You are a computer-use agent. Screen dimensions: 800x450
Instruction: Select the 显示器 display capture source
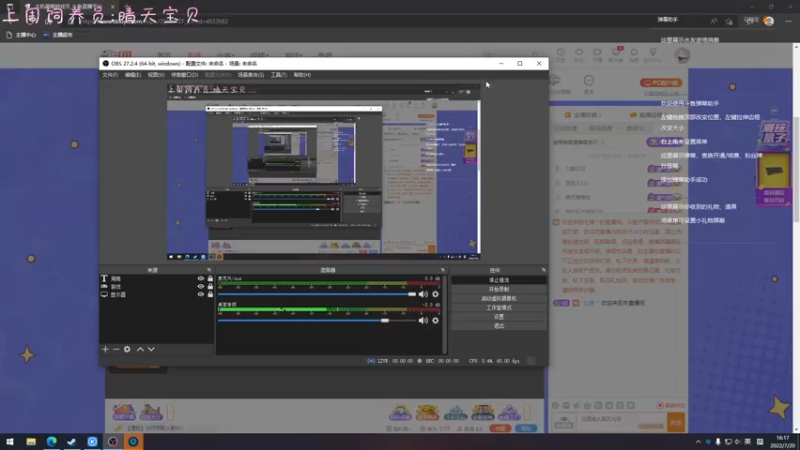157,294
